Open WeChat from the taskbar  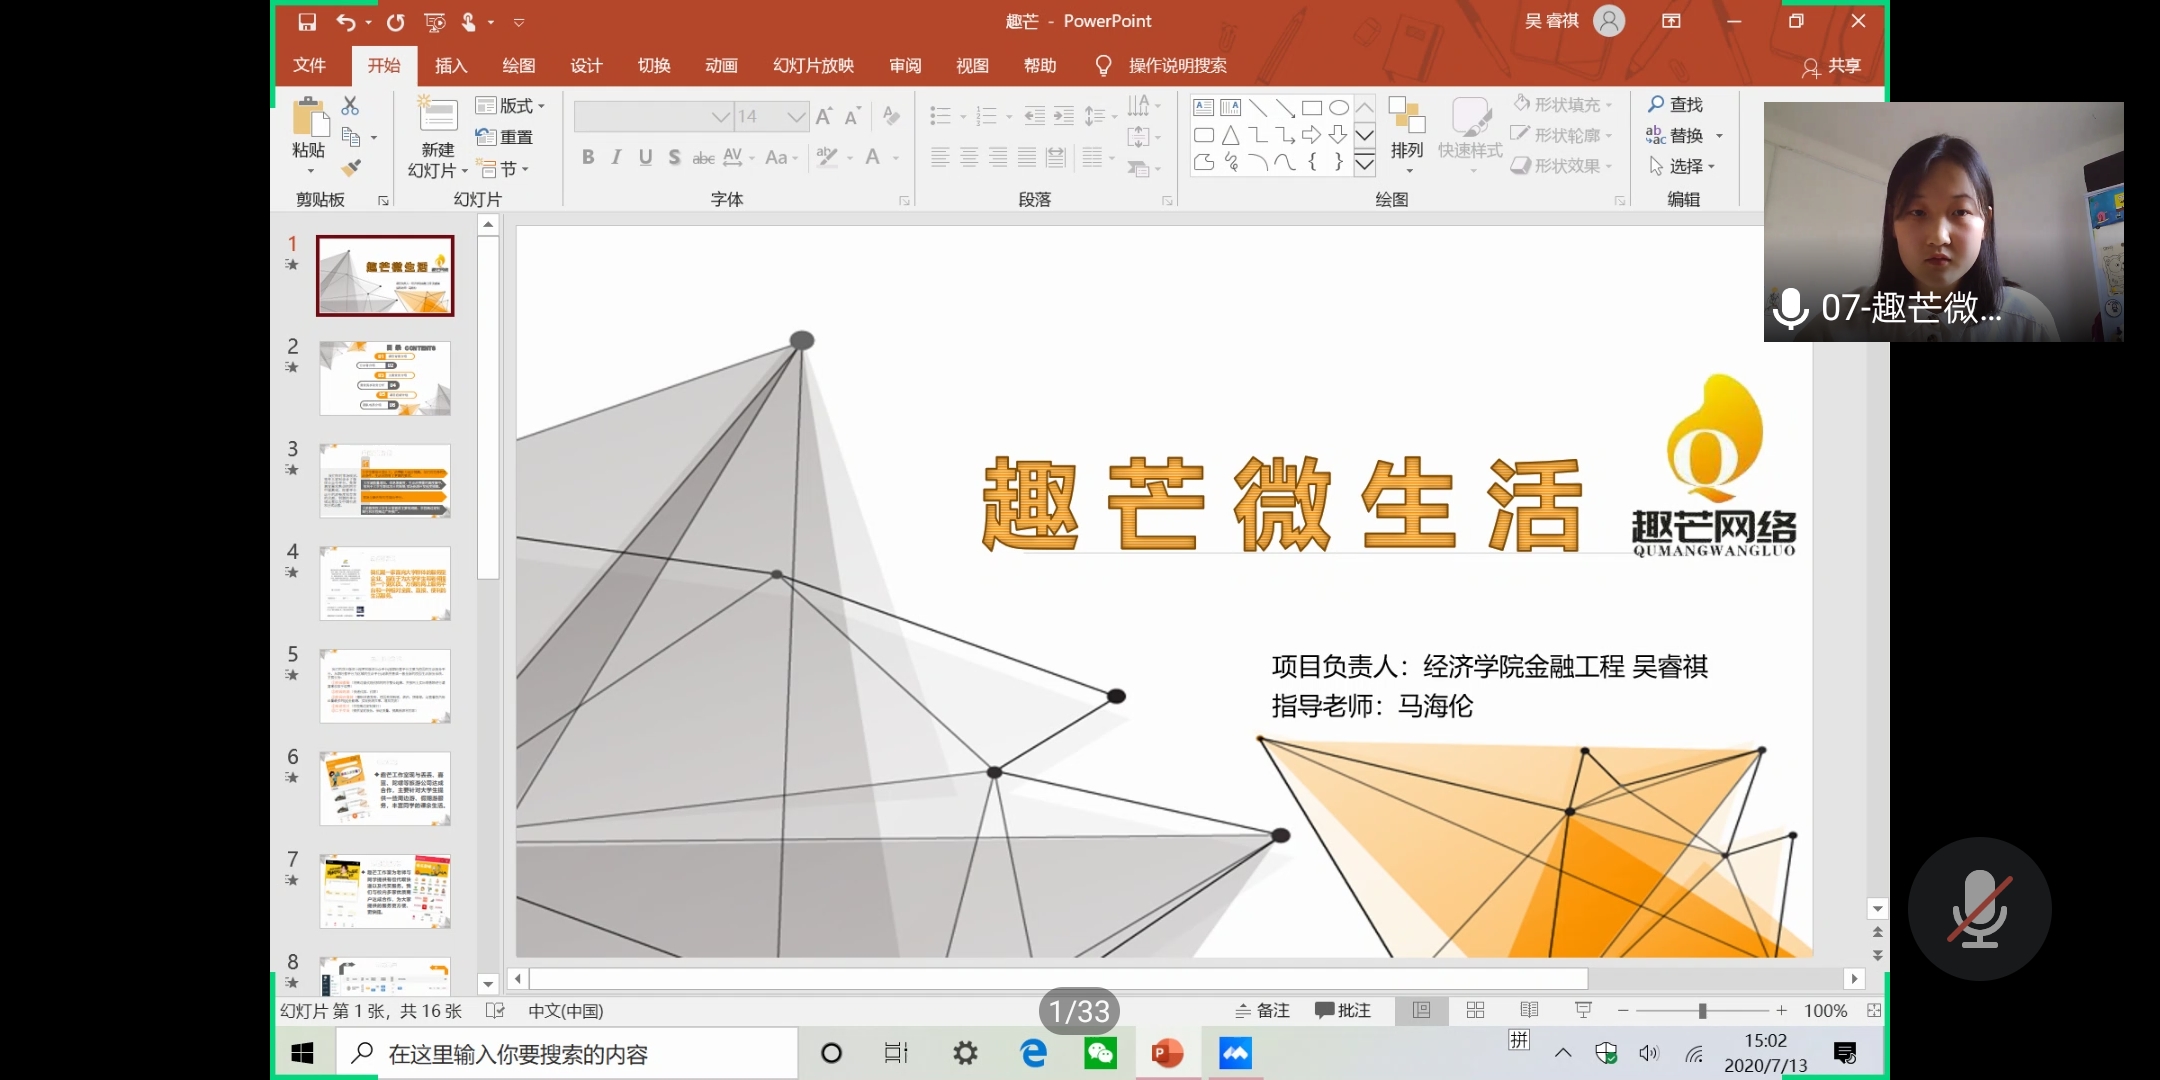[1100, 1053]
